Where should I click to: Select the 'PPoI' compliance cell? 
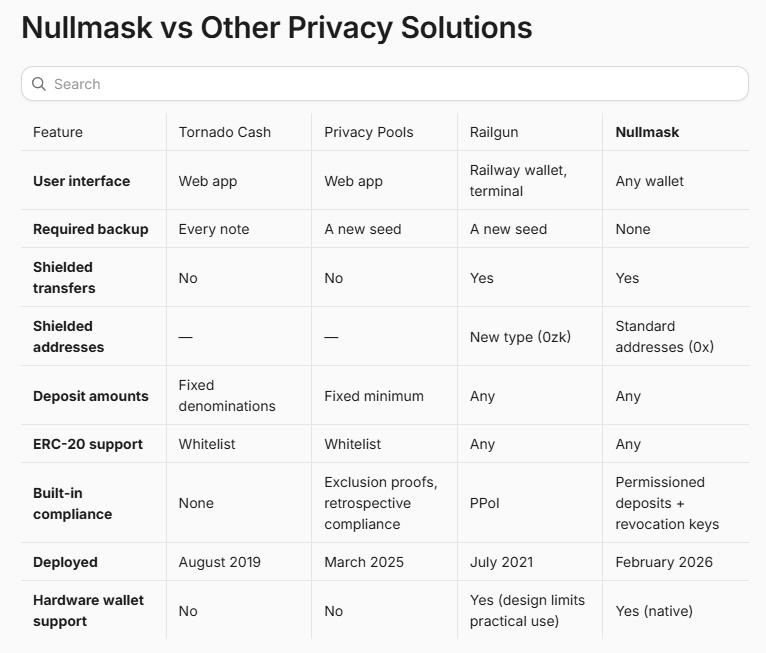pyautogui.click(x=485, y=504)
